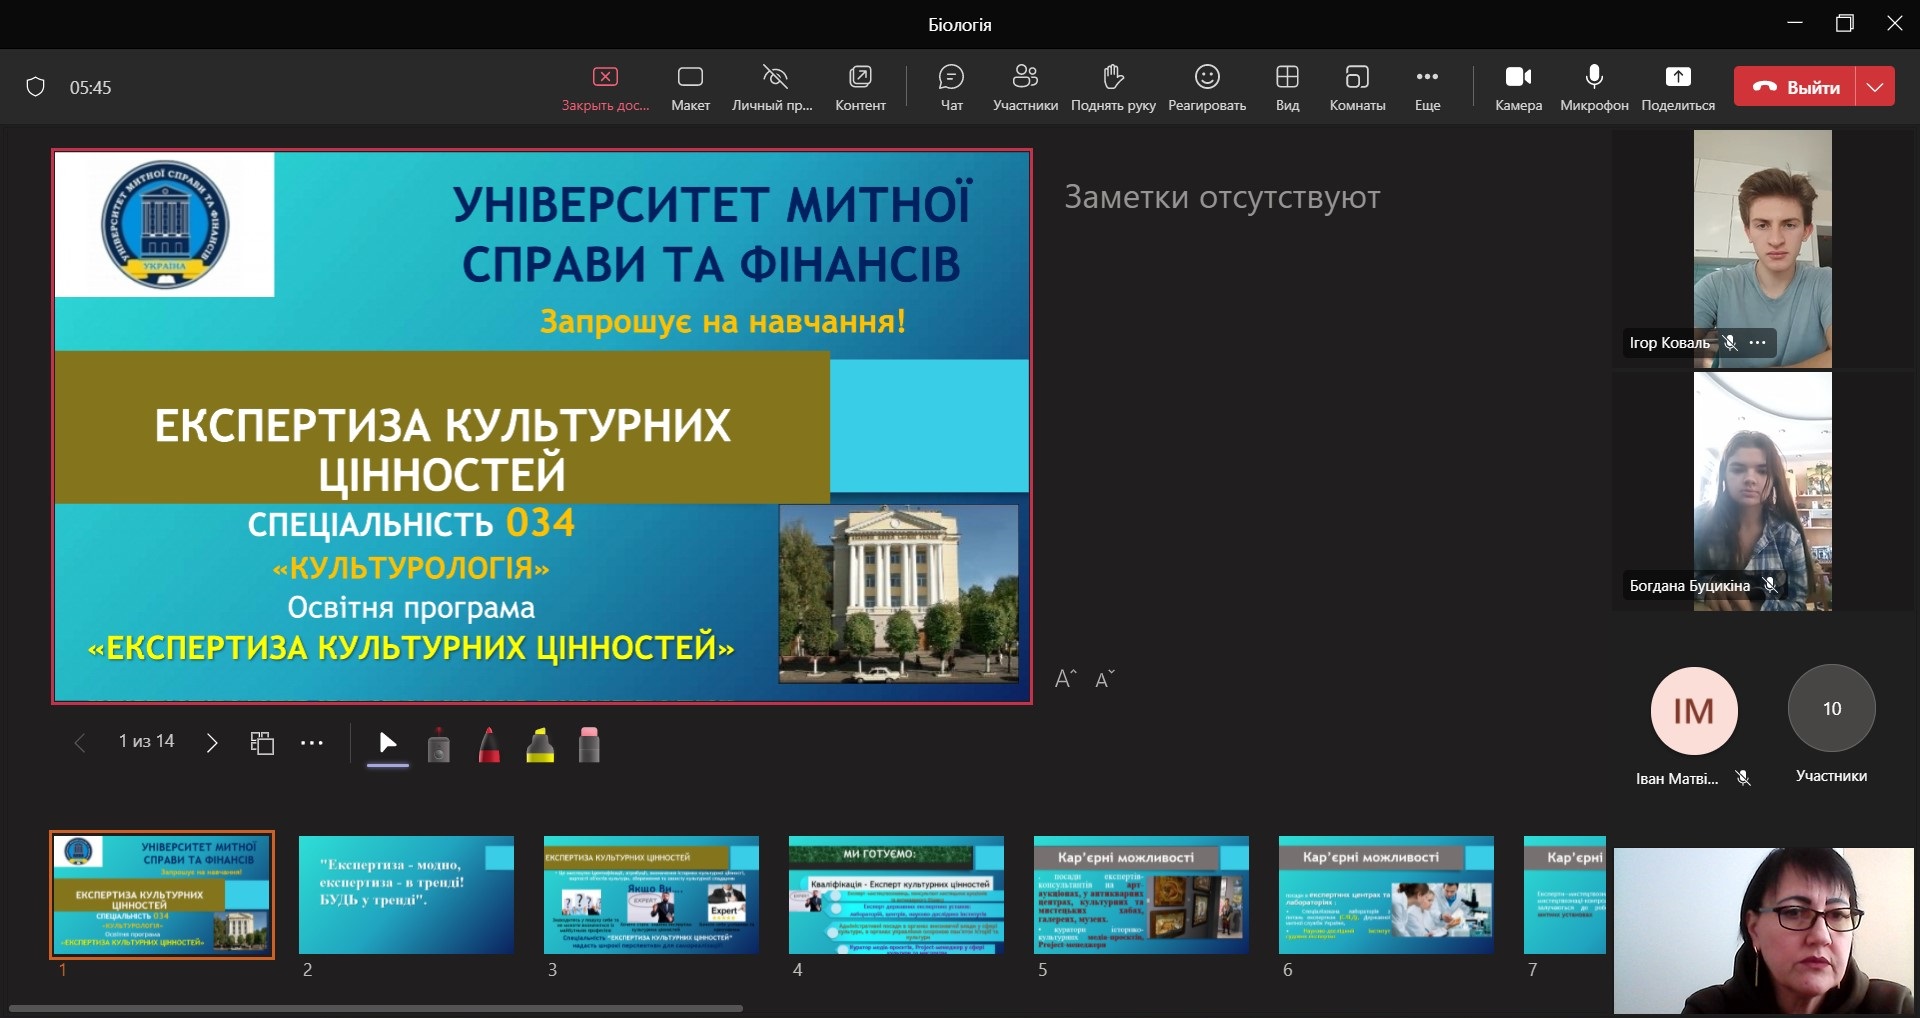
Task: Click the Поделиться share button
Action: tap(1678, 88)
